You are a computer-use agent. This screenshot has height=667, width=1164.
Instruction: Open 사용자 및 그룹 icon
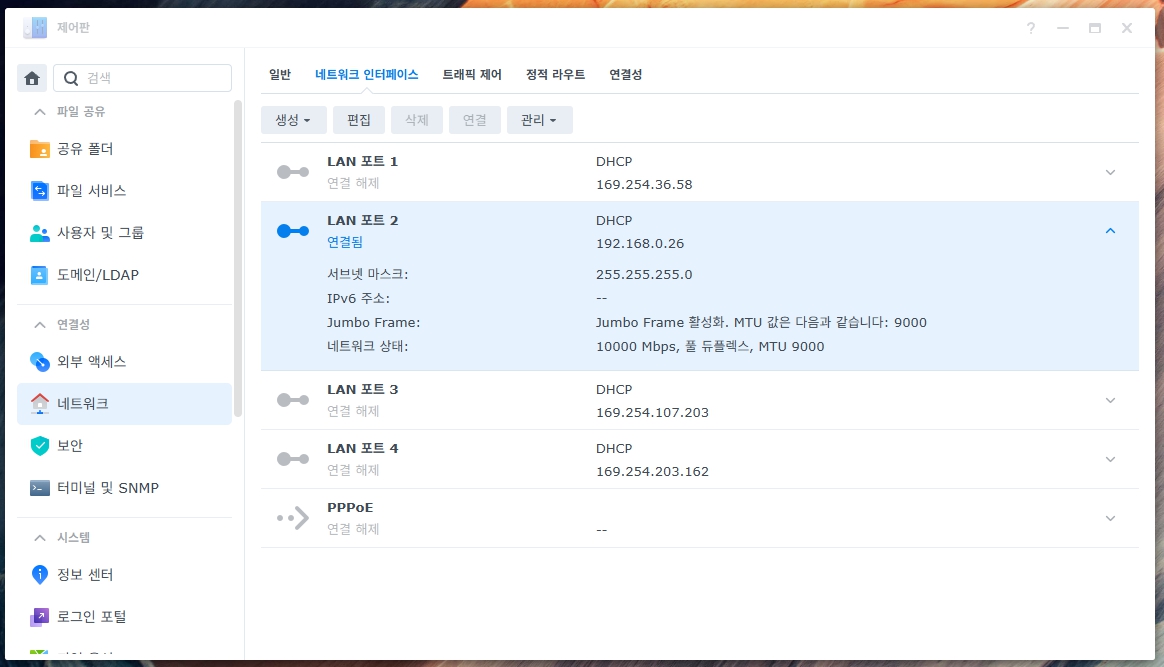(40, 233)
